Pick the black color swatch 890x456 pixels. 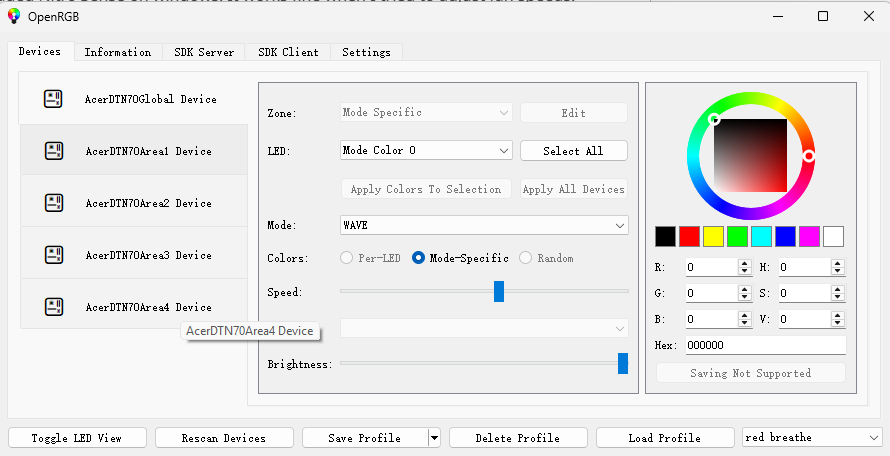[666, 236]
